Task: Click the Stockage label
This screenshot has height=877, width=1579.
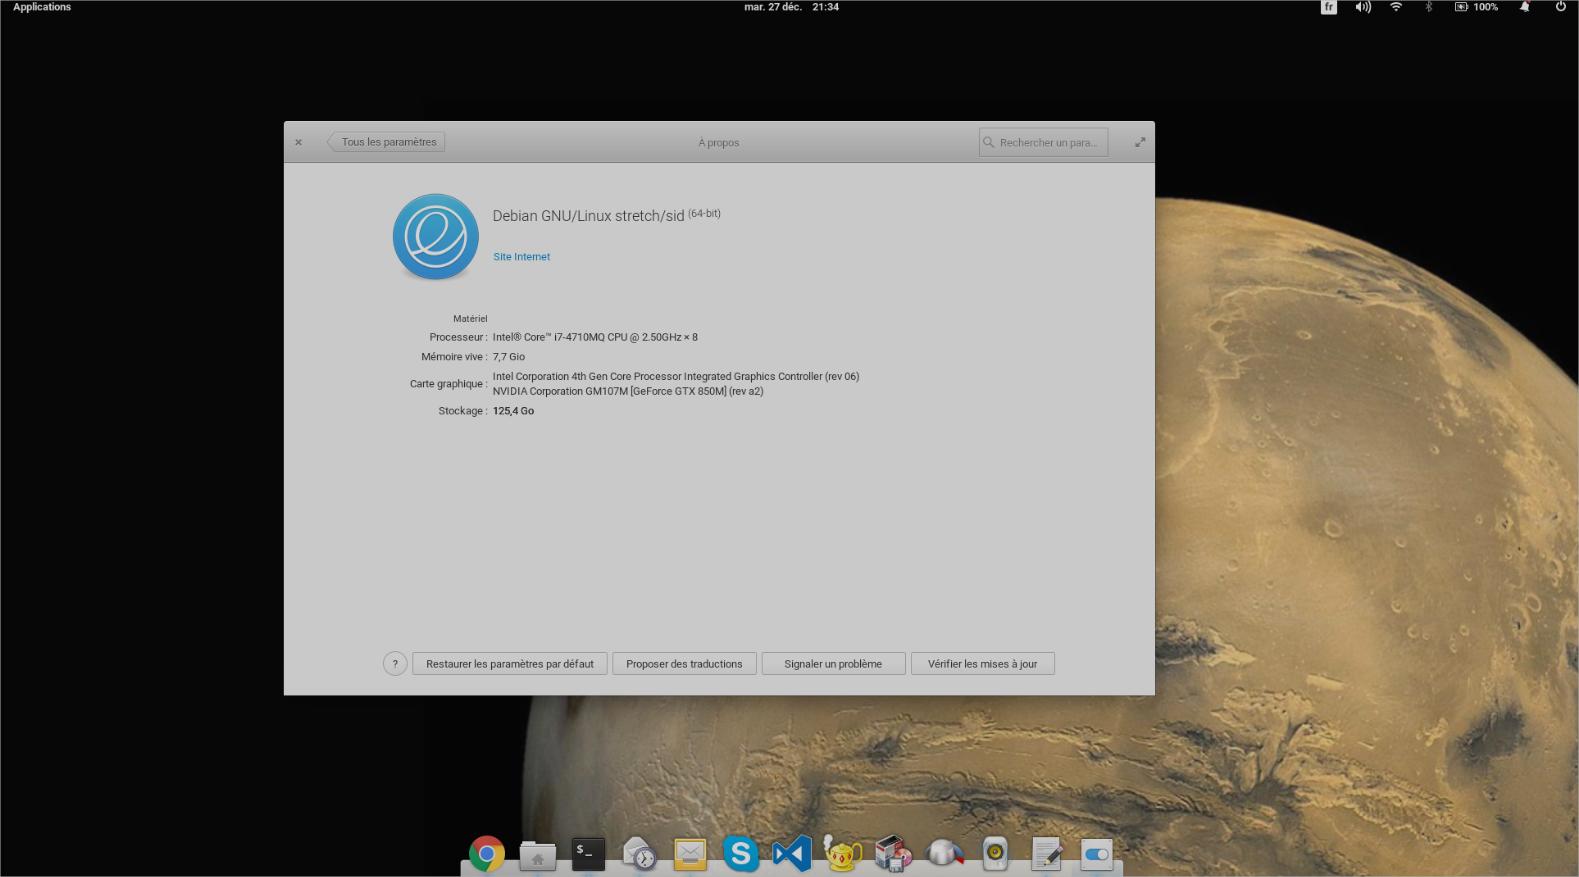Action: tap(462, 411)
